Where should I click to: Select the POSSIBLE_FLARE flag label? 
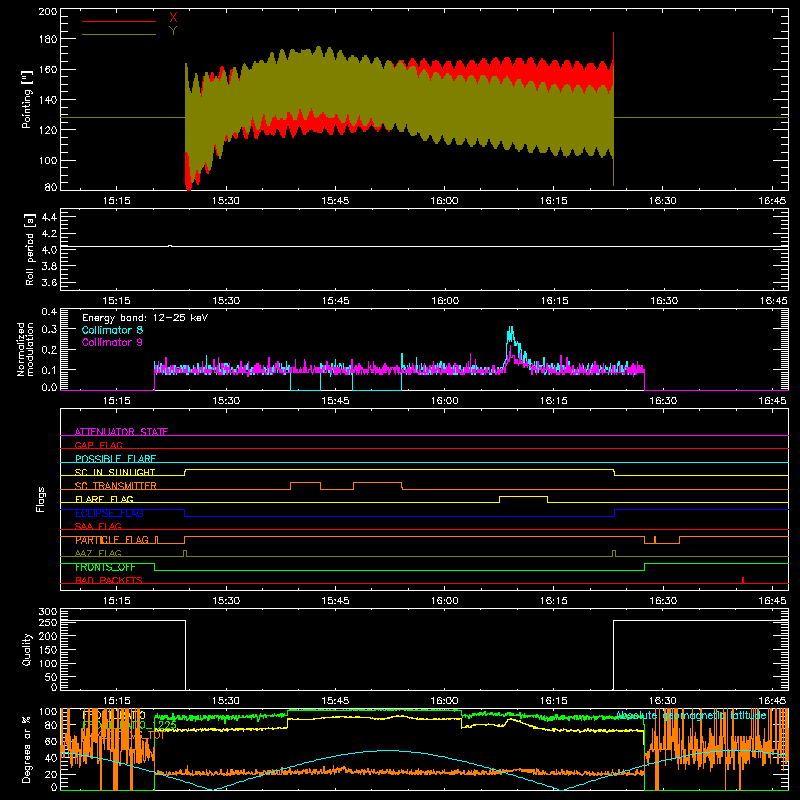pyautogui.click(x=115, y=459)
